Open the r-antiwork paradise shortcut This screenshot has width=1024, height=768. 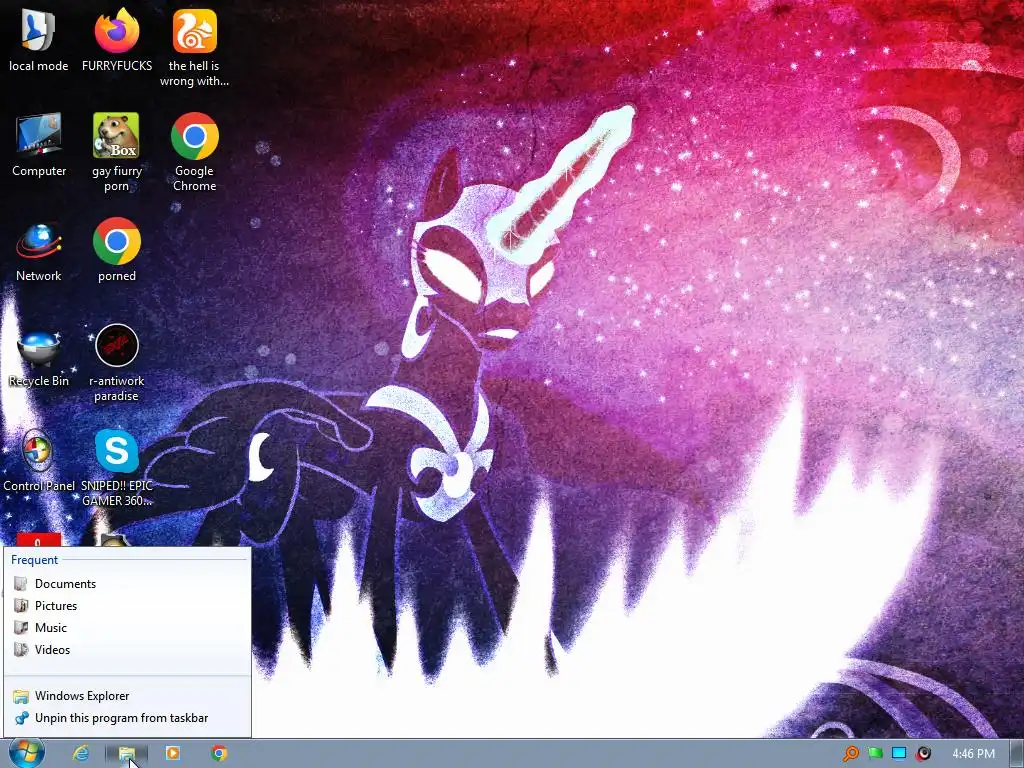116,362
